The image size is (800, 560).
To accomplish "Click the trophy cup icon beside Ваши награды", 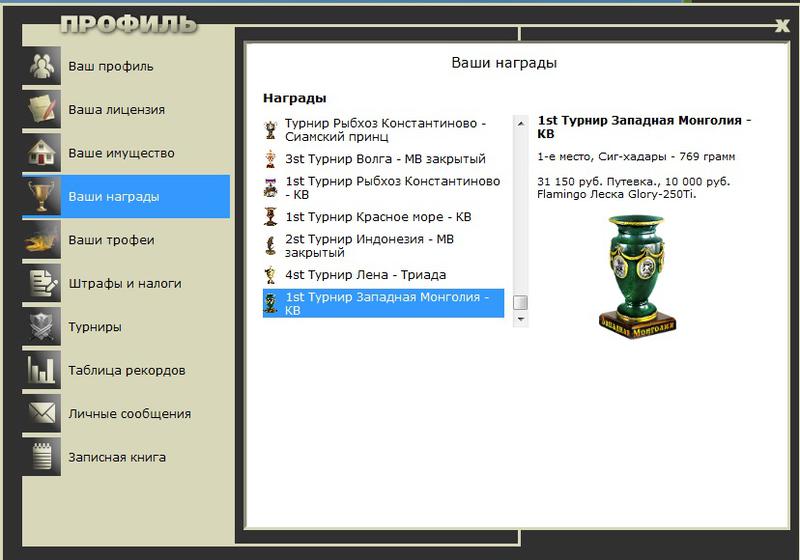I will coord(41,196).
